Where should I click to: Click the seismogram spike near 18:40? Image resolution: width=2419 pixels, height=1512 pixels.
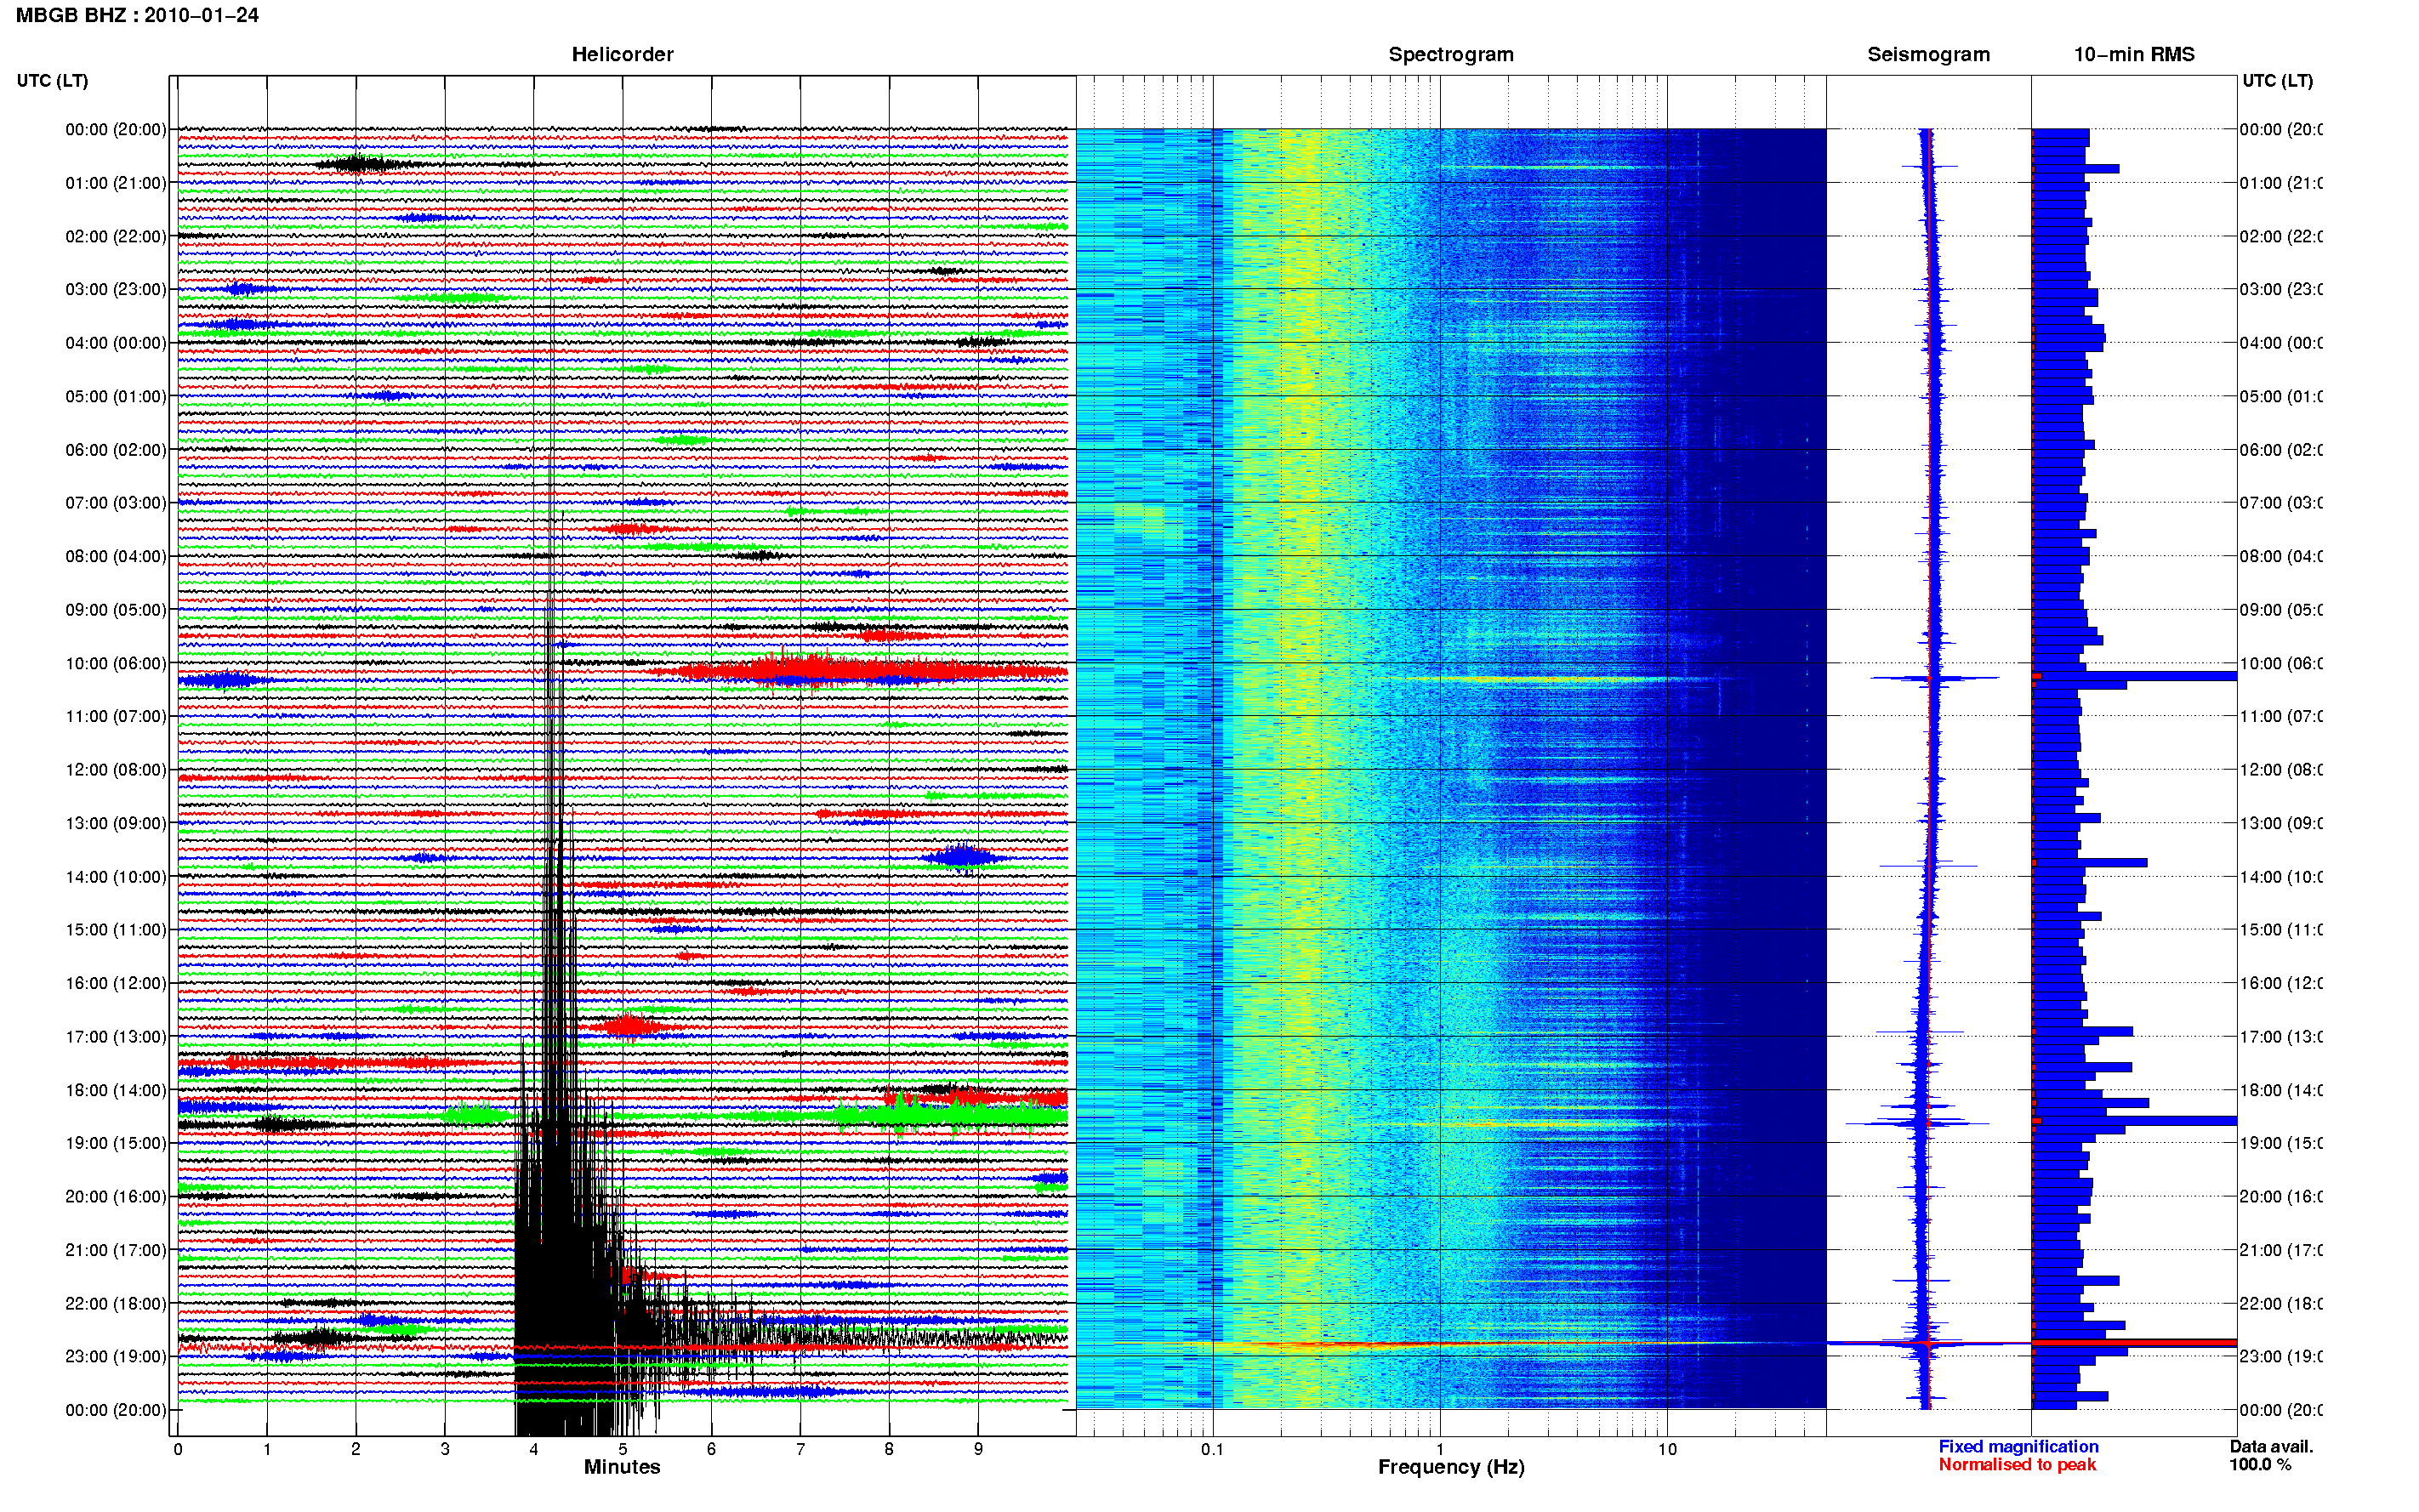(x=1916, y=1123)
